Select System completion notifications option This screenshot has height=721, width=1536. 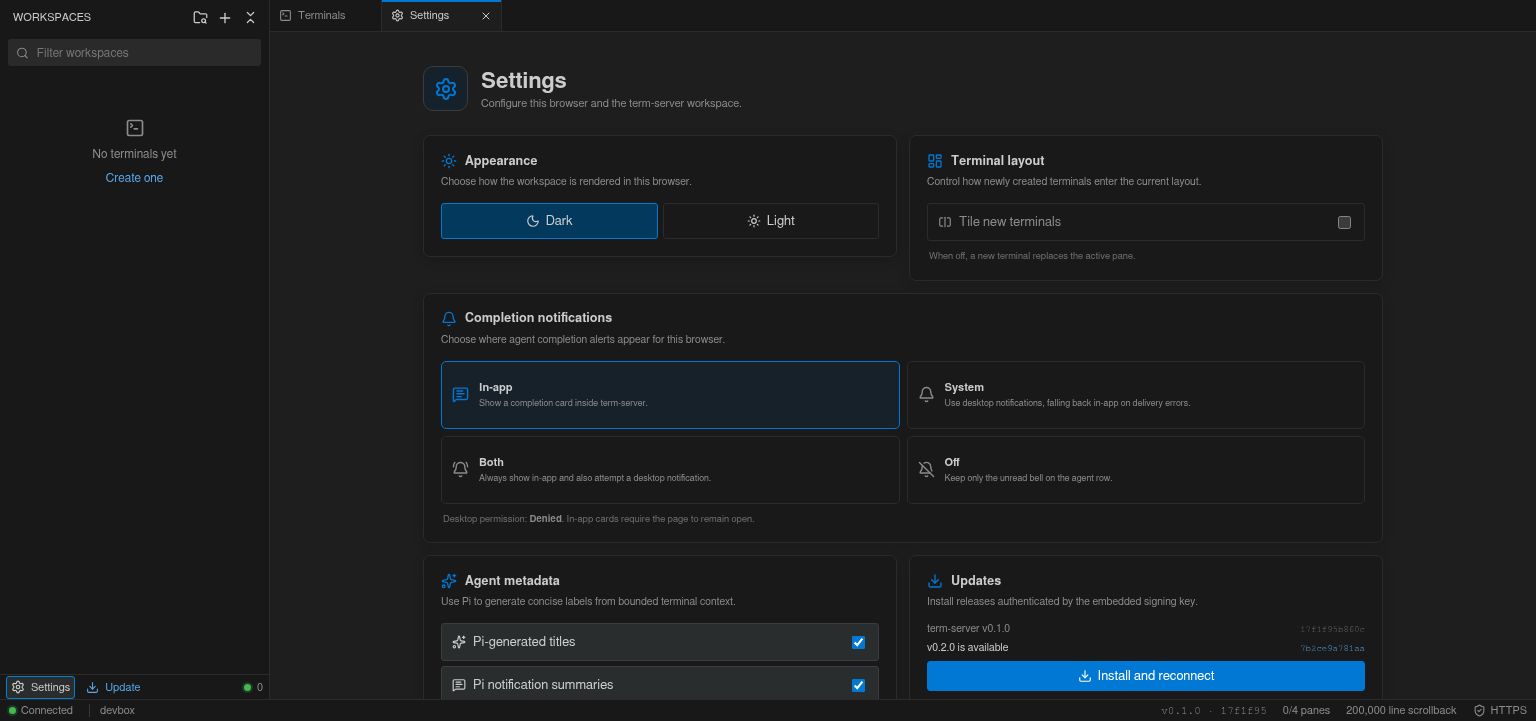[1136, 395]
